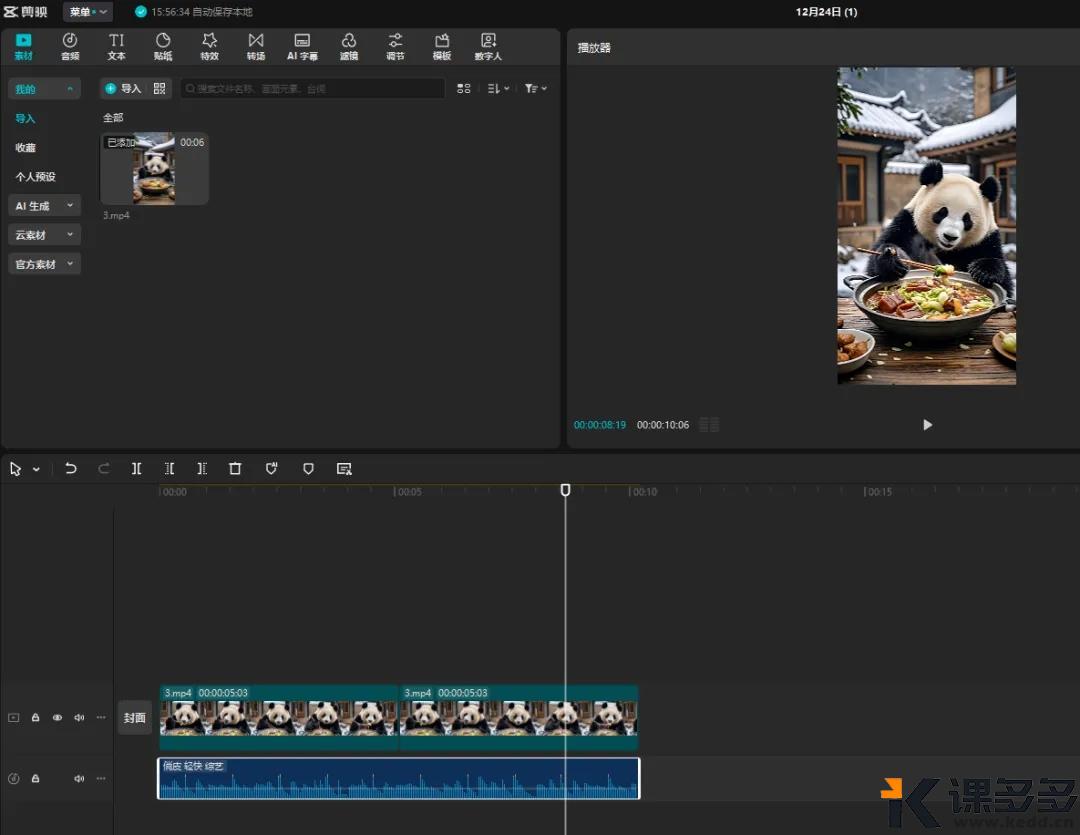Open the 特效 effects panel
The image size is (1080, 835).
(x=209, y=46)
